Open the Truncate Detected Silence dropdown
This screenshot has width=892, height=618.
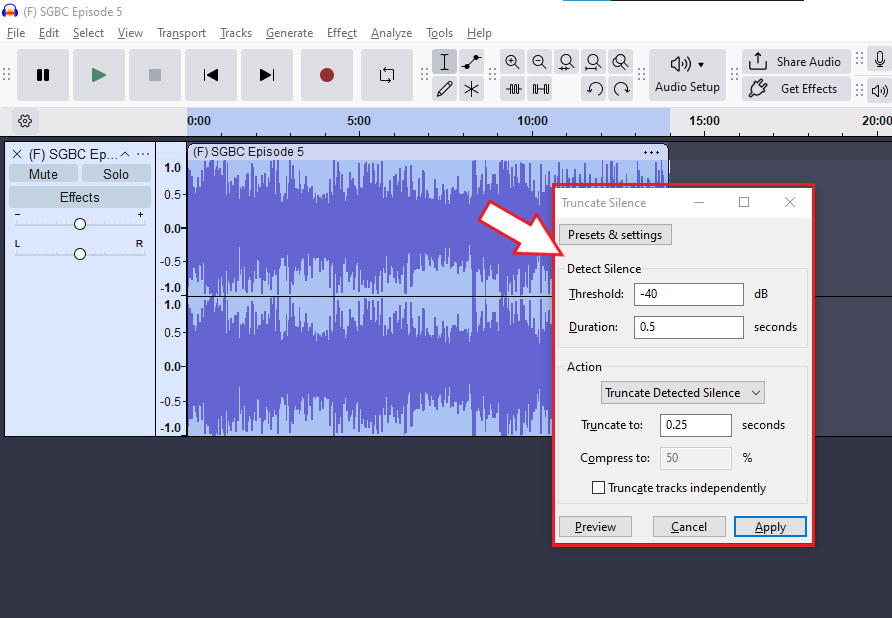pos(683,393)
